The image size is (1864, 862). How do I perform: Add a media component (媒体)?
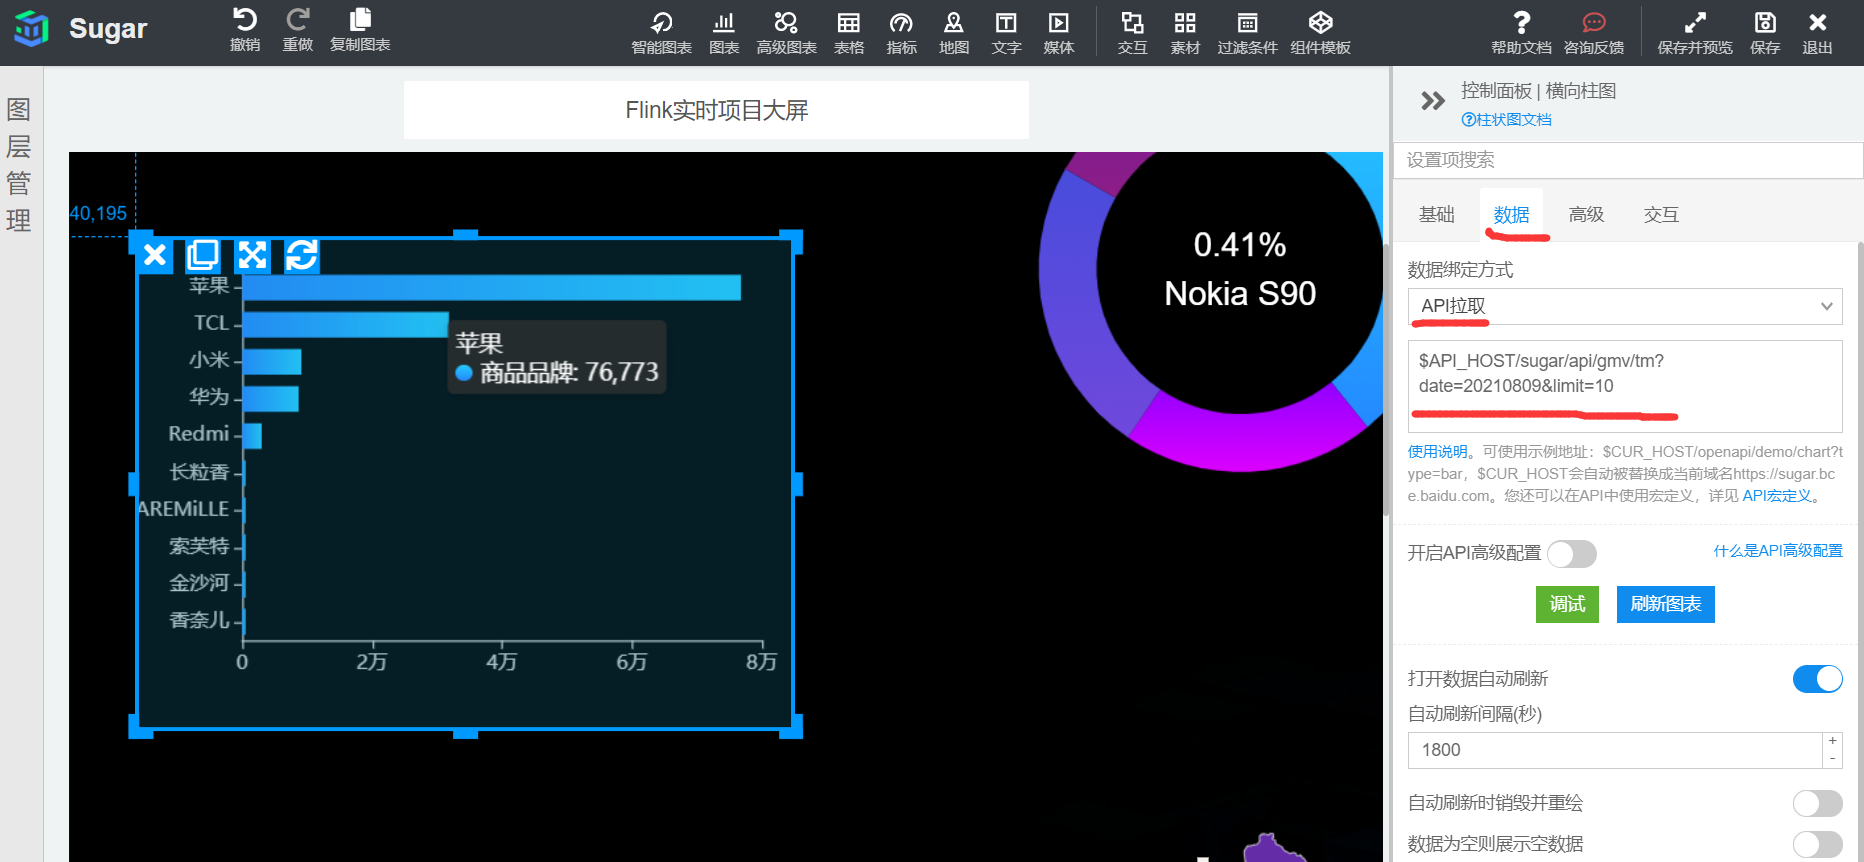tap(1058, 33)
